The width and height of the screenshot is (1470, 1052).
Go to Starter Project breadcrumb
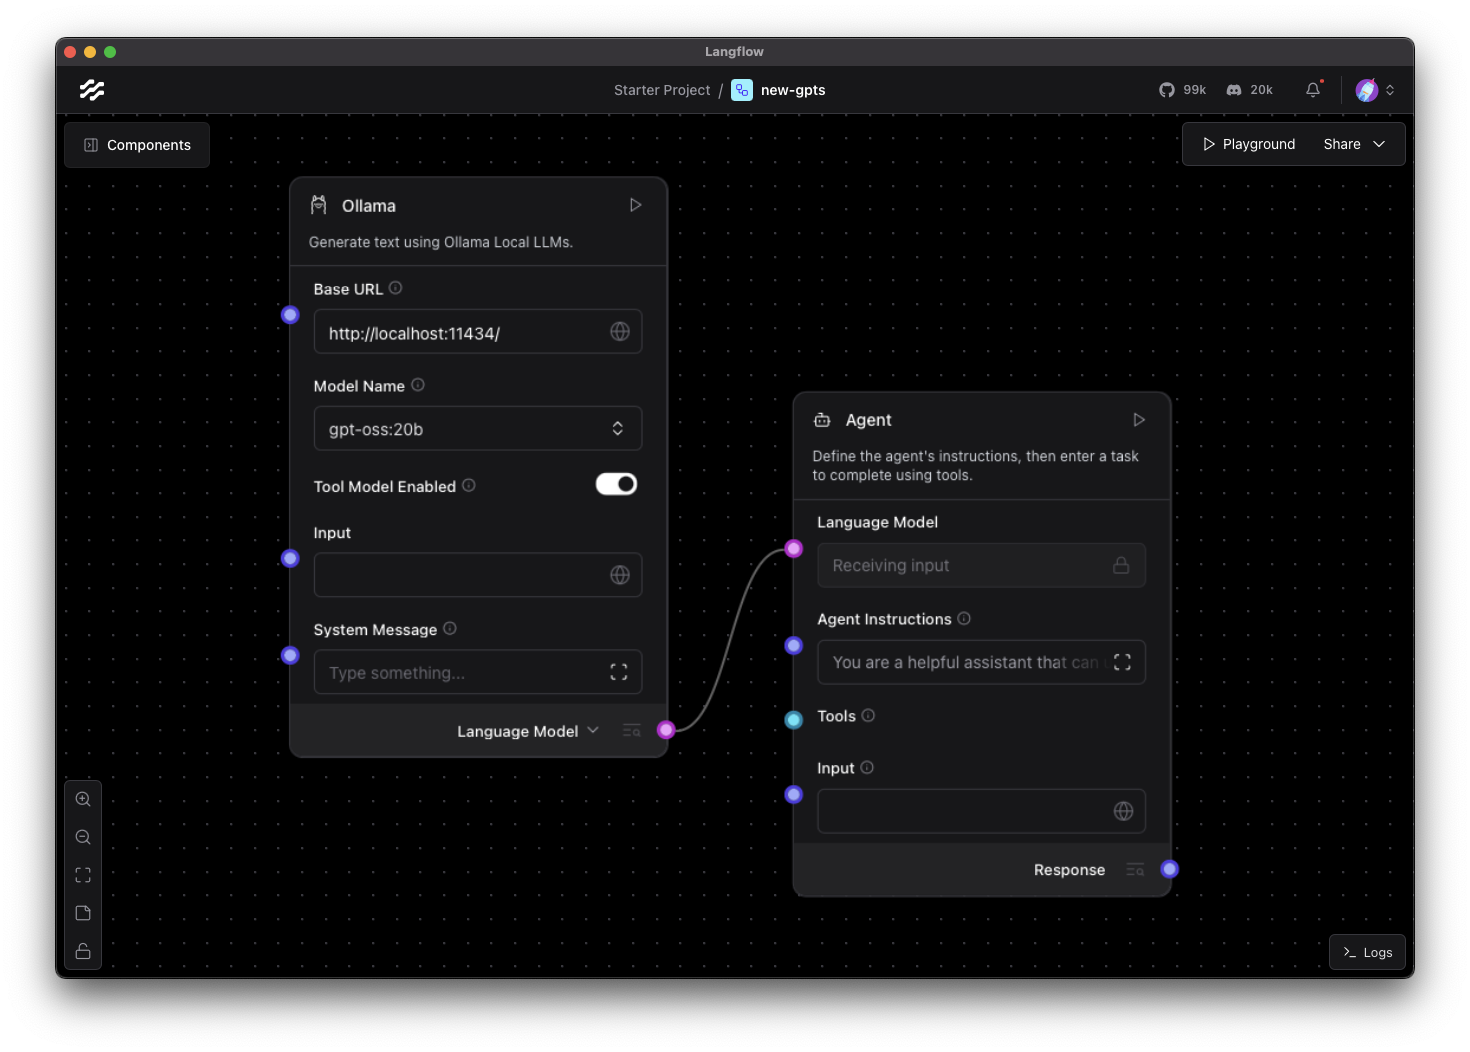661,89
